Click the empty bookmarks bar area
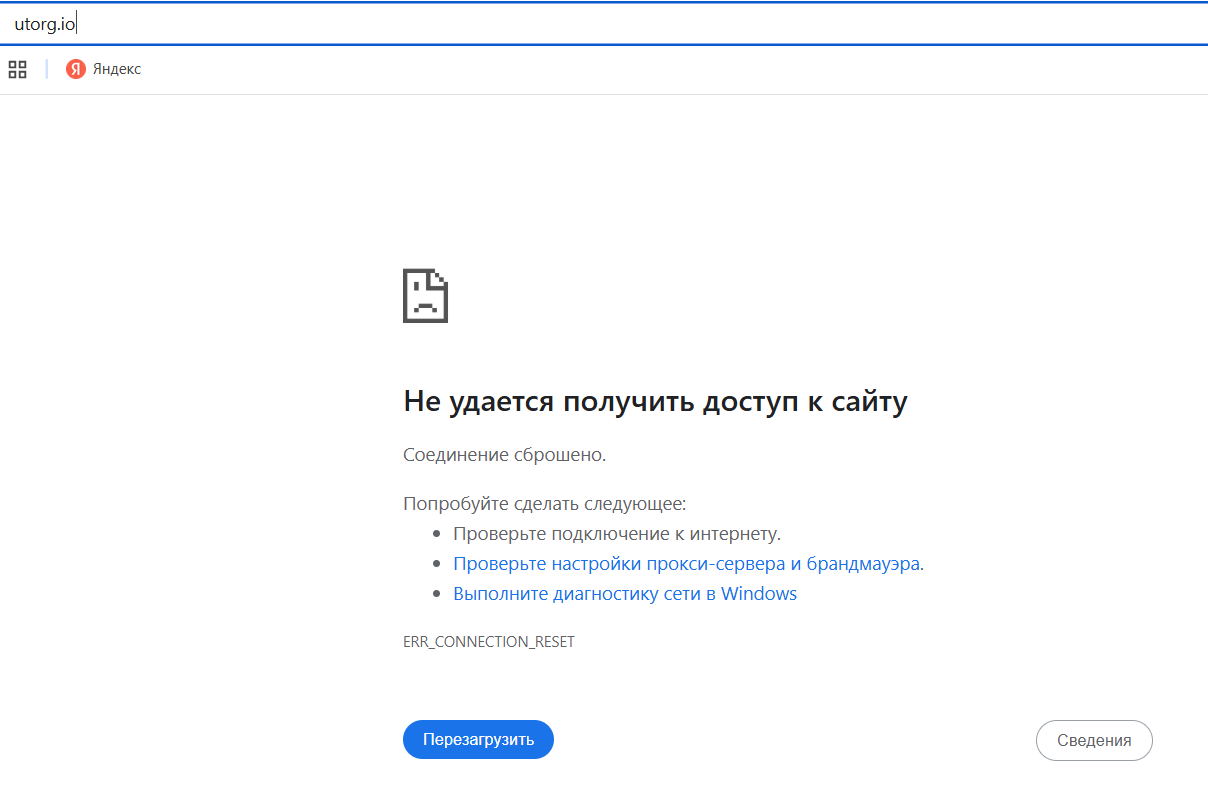The height and width of the screenshot is (787, 1208). [x=600, y=70]
